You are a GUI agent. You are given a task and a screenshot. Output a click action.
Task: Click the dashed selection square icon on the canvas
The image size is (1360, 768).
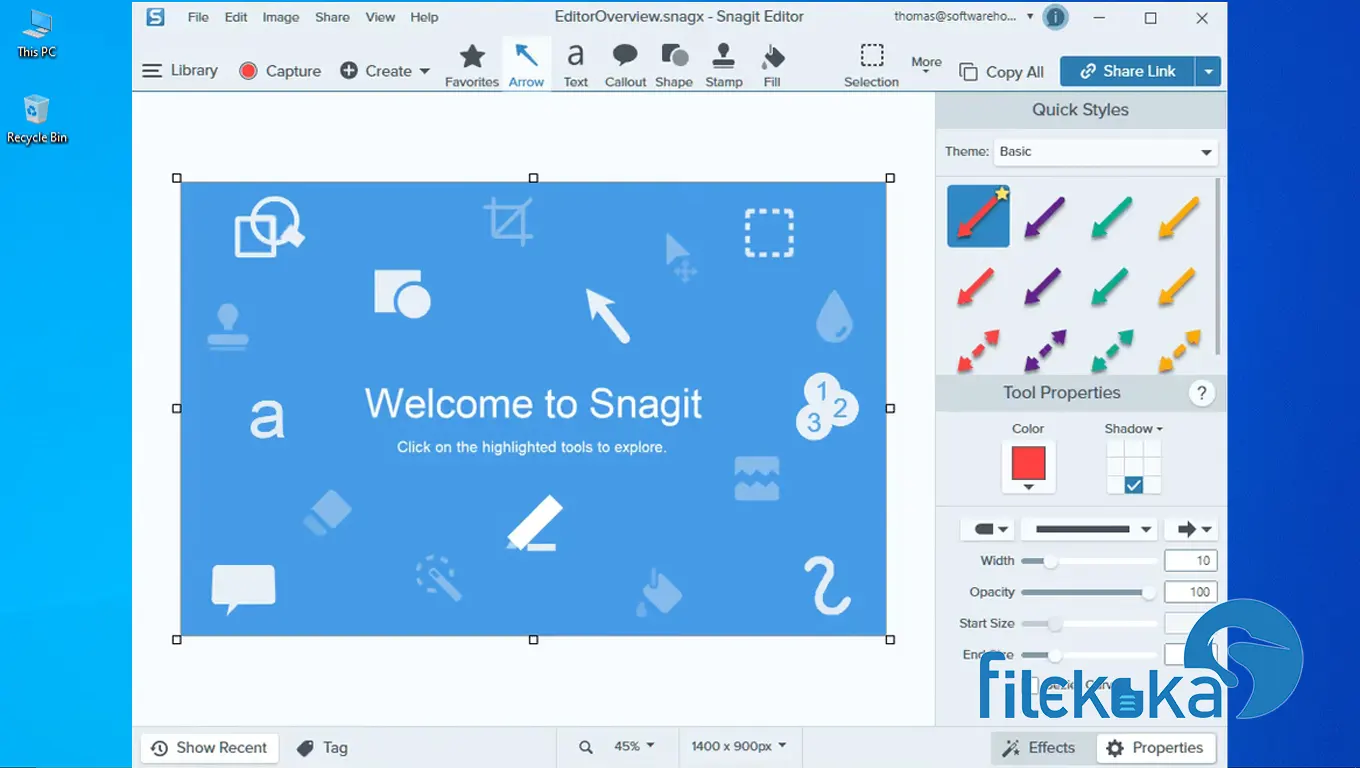pyautogui.click(x=769, y=232)
